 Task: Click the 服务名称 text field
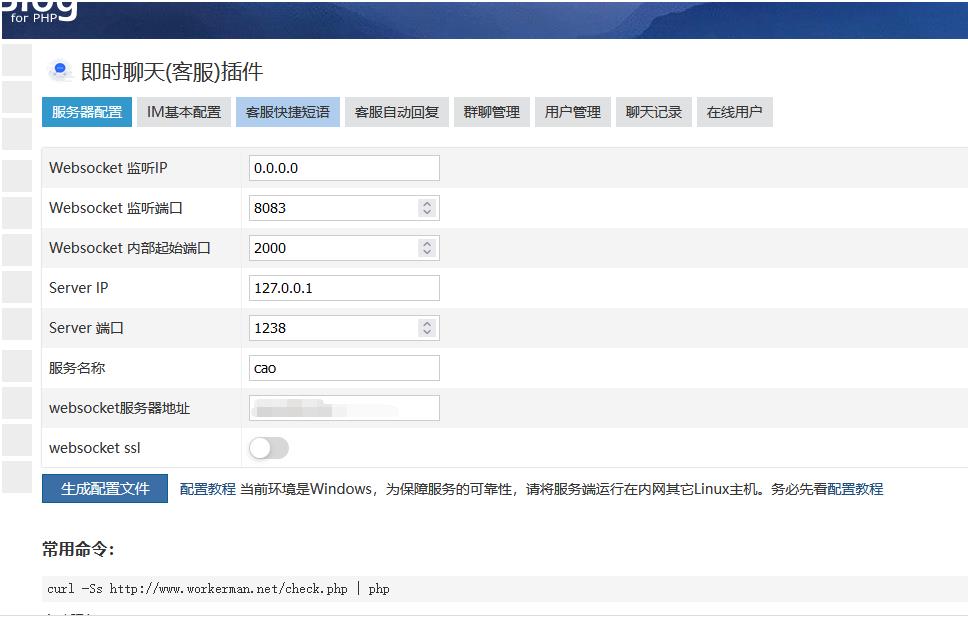pos(343,368)
